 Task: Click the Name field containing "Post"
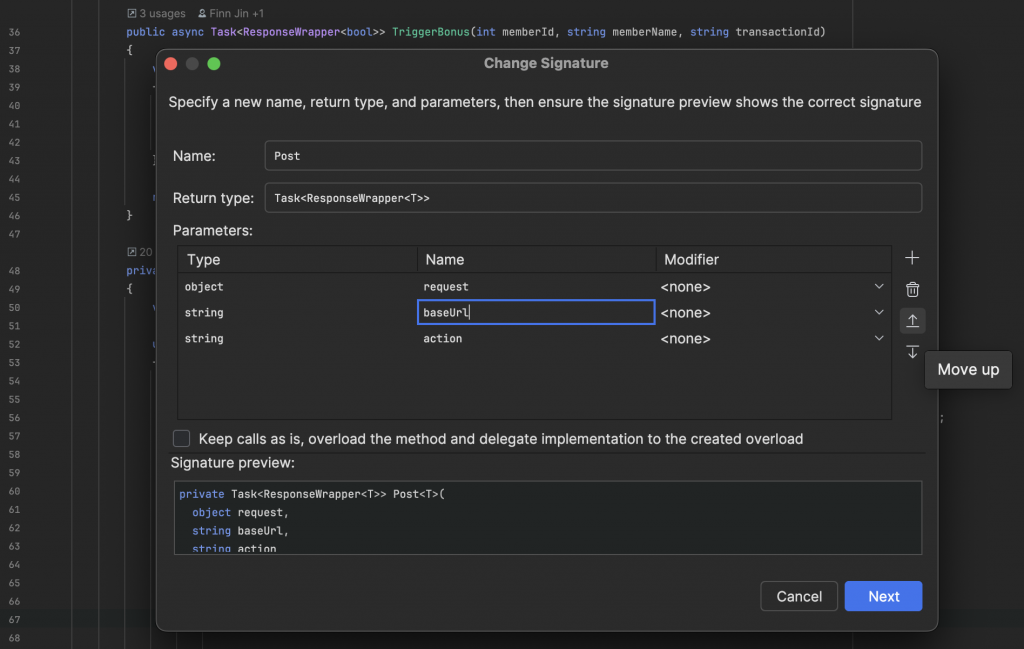point(592,156)
